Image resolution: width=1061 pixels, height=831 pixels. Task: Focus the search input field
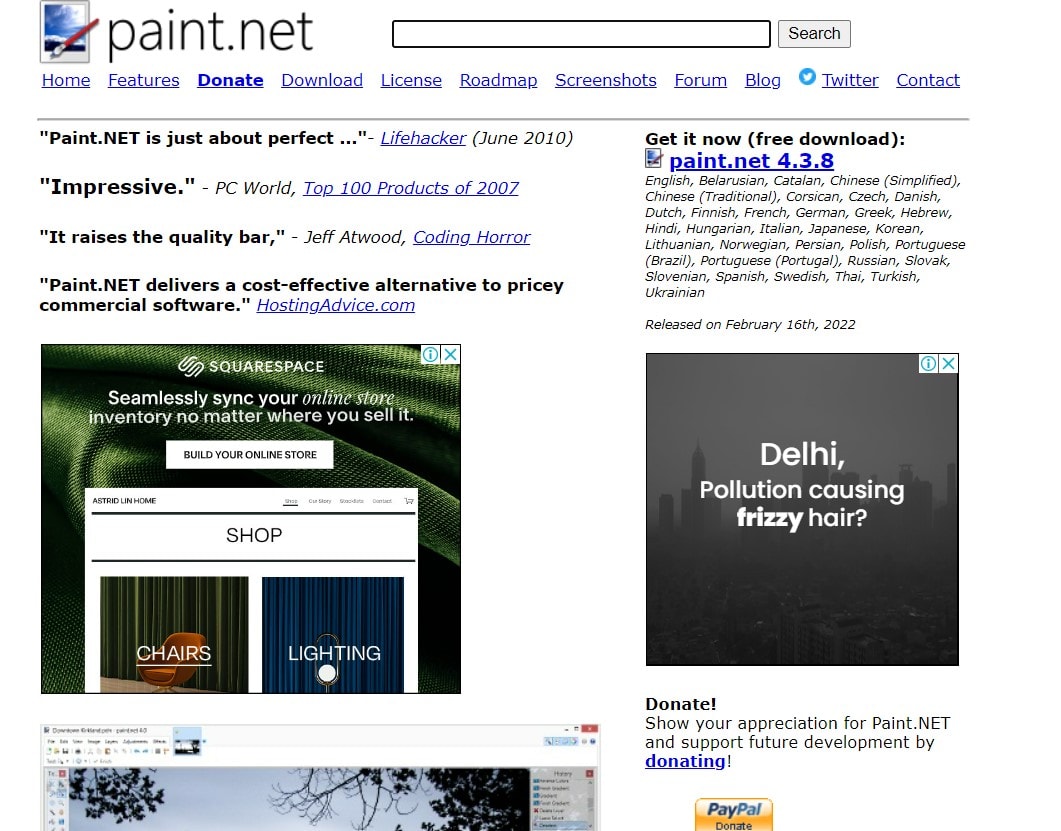coord(581,34)
